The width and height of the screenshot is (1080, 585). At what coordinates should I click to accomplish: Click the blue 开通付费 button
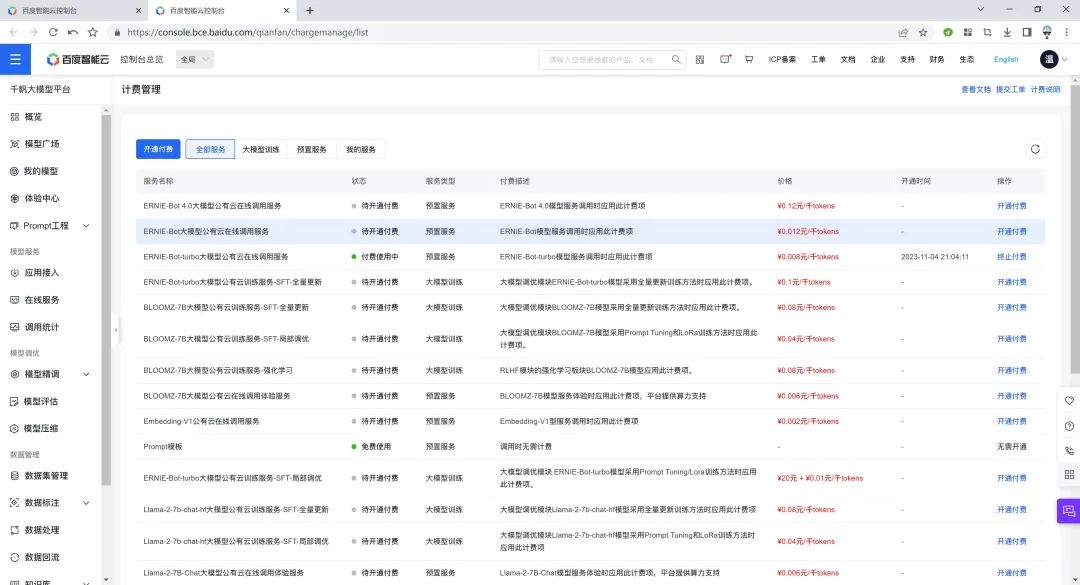click(158, 149)
